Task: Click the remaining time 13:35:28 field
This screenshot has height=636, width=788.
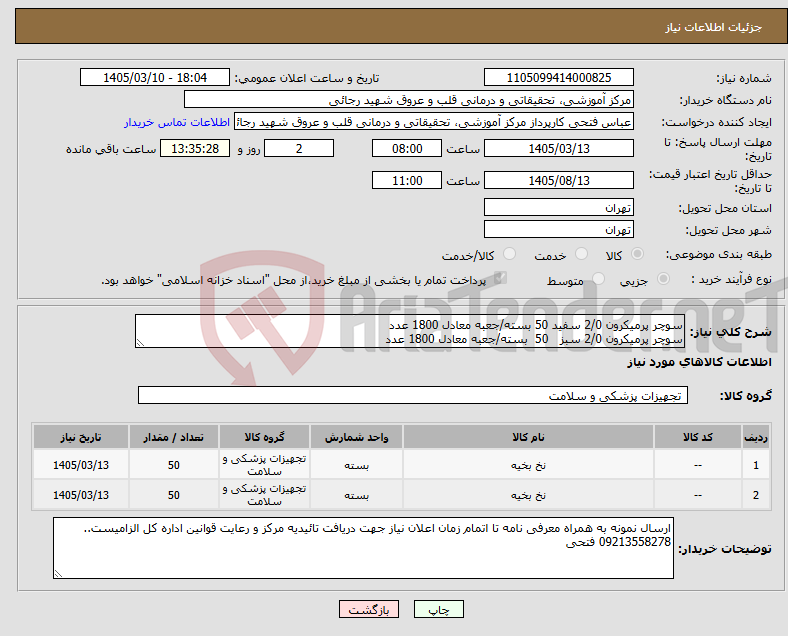Action: [195, 149]
